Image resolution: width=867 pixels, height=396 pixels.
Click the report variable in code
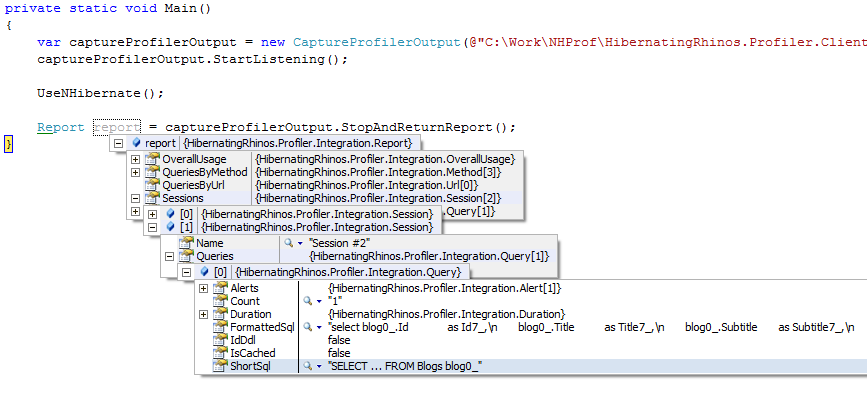(x=117, y=127)
